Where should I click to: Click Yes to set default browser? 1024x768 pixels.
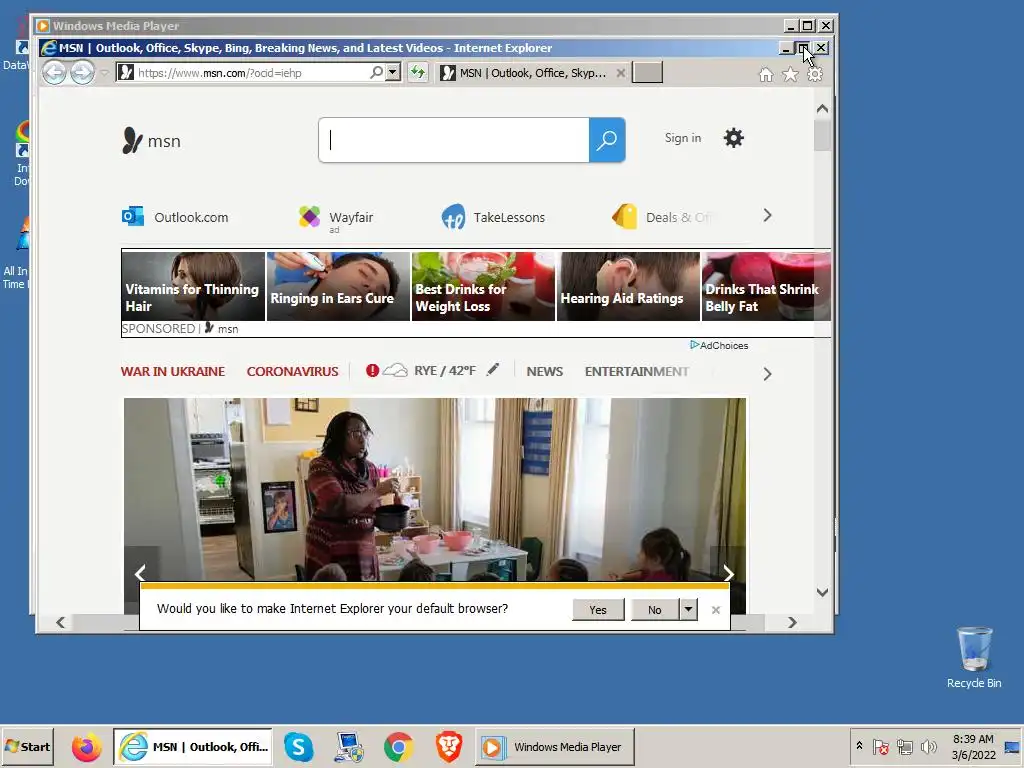pyautogui.click(x=598, y=609)
